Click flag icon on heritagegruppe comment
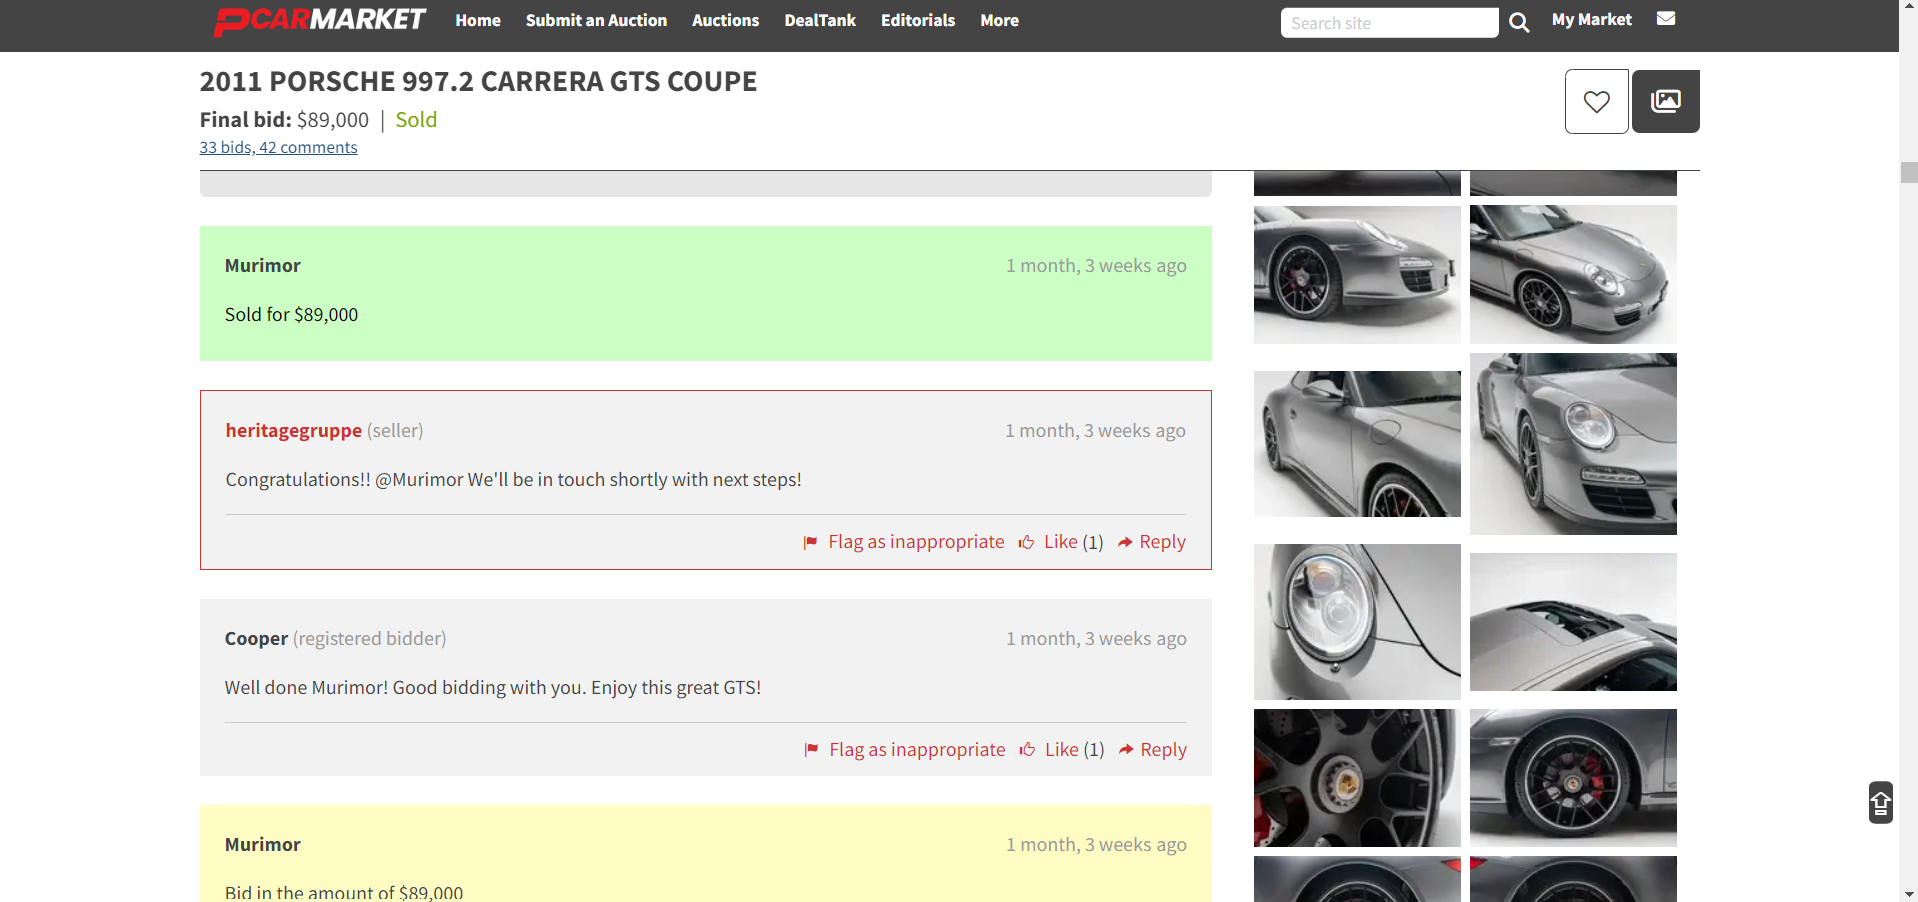The image size is (1918, 902). (810, 542)
